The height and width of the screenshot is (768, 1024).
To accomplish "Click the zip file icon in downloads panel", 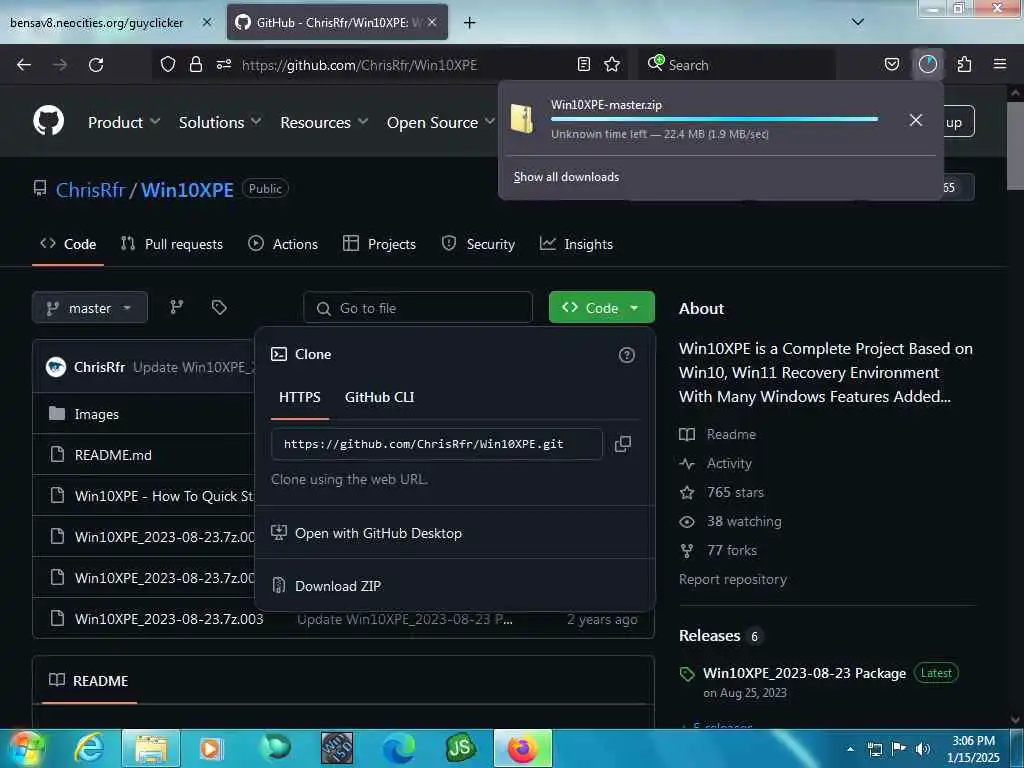I will point(522,119).
